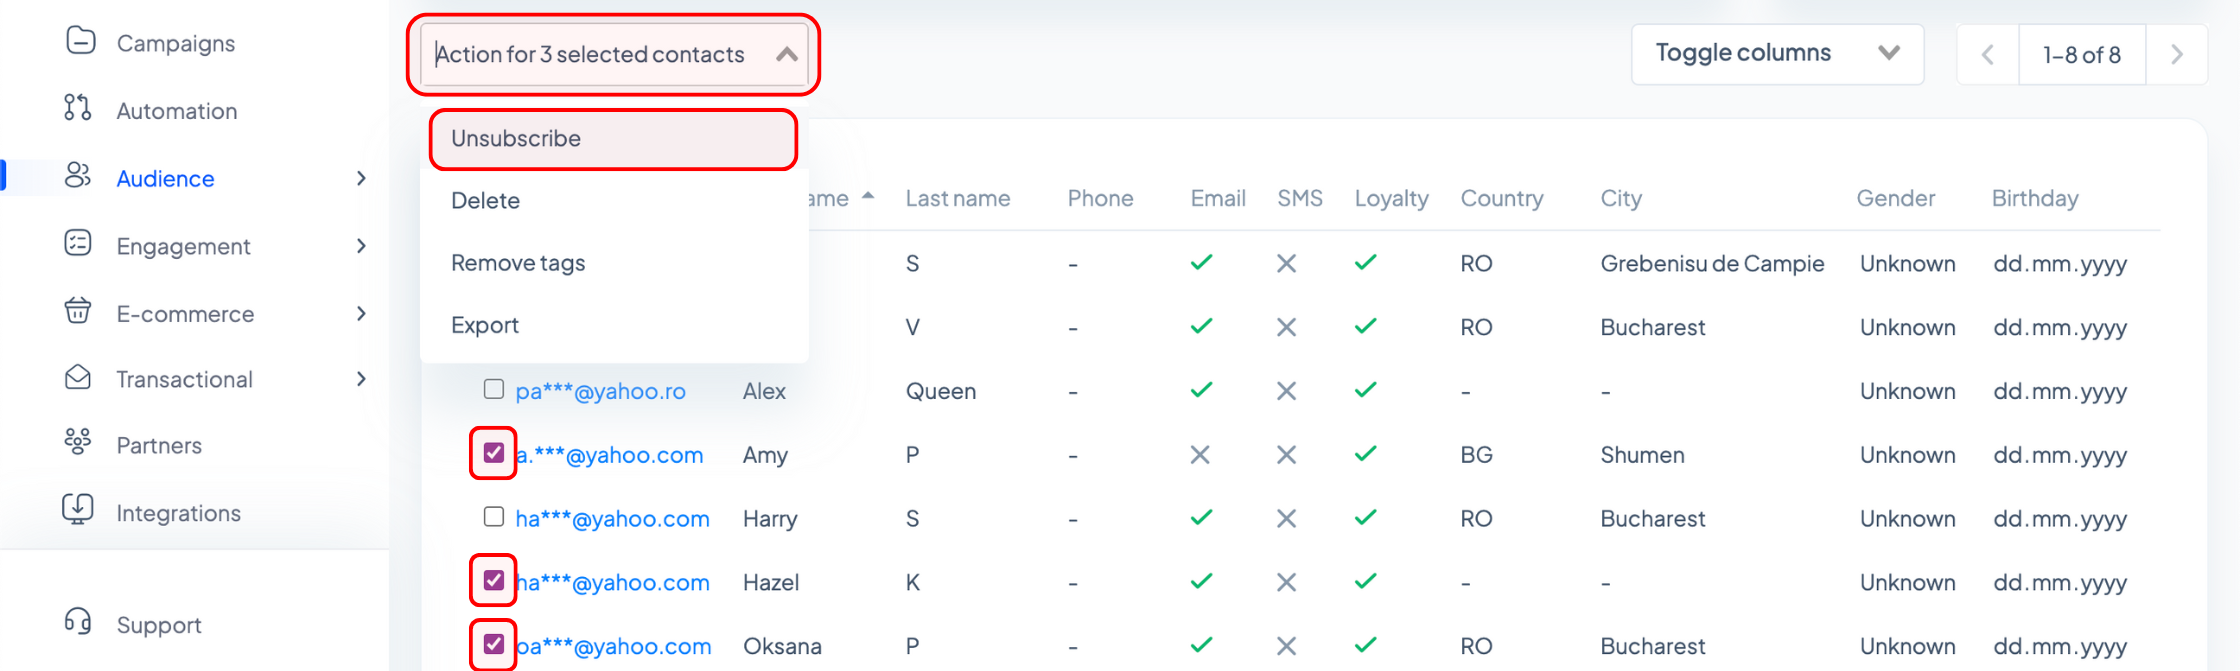Choose Remove tags from action menu
This screenshot has height=671, width=2240.
click(518, 263)
